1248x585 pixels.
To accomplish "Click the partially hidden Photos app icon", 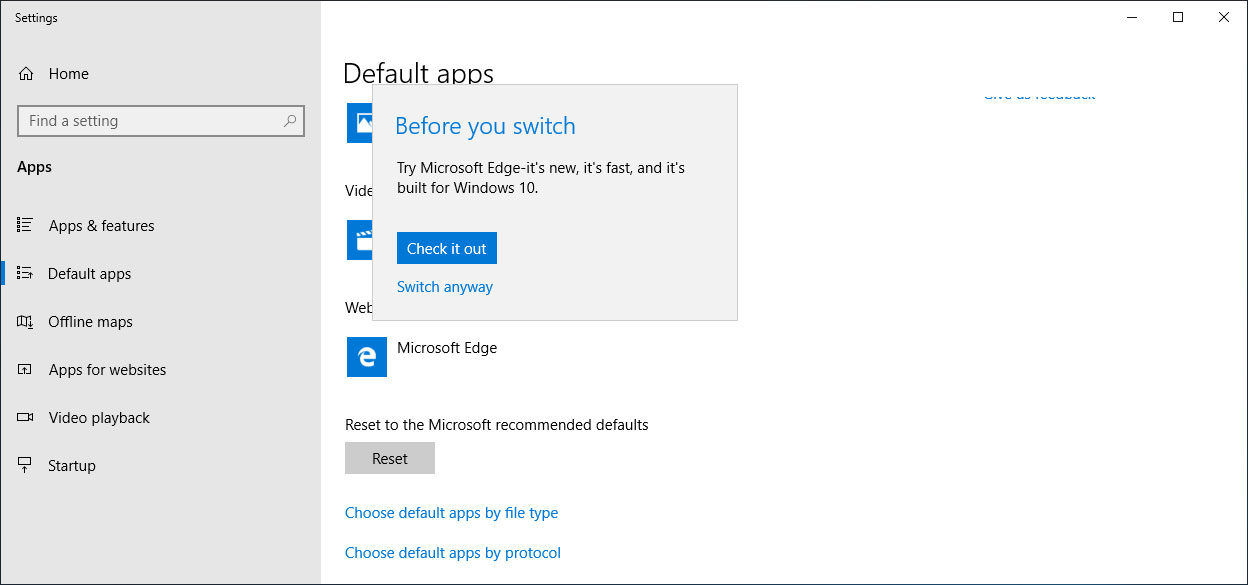I will [x=359, y=122].
